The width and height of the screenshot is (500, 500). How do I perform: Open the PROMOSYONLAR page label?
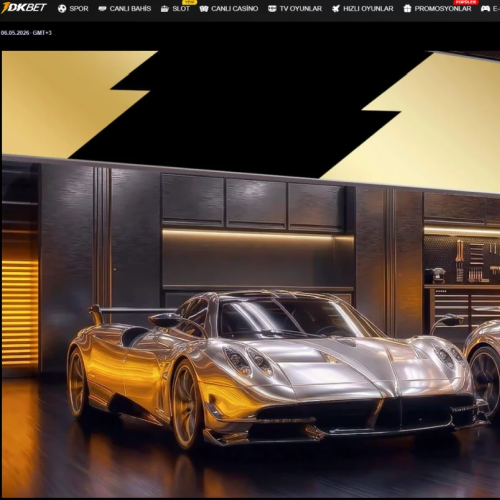[x=443, y=9]
